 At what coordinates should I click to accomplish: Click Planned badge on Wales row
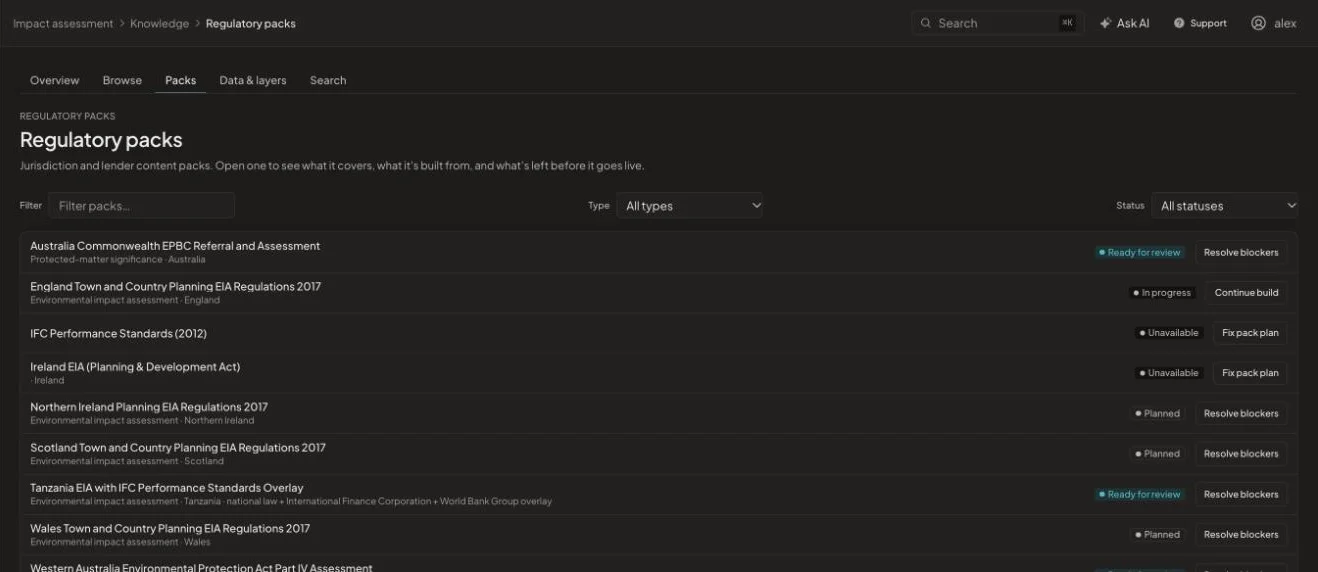point(1157,535)
